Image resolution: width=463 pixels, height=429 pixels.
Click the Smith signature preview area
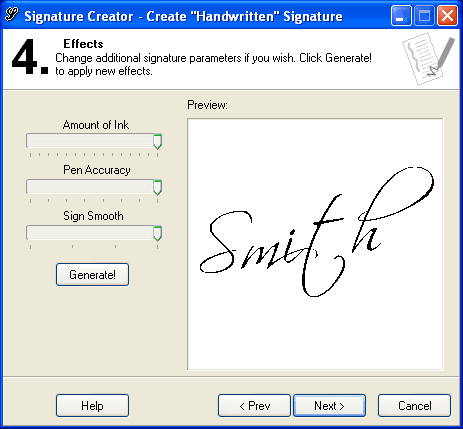tap(315, 244)
